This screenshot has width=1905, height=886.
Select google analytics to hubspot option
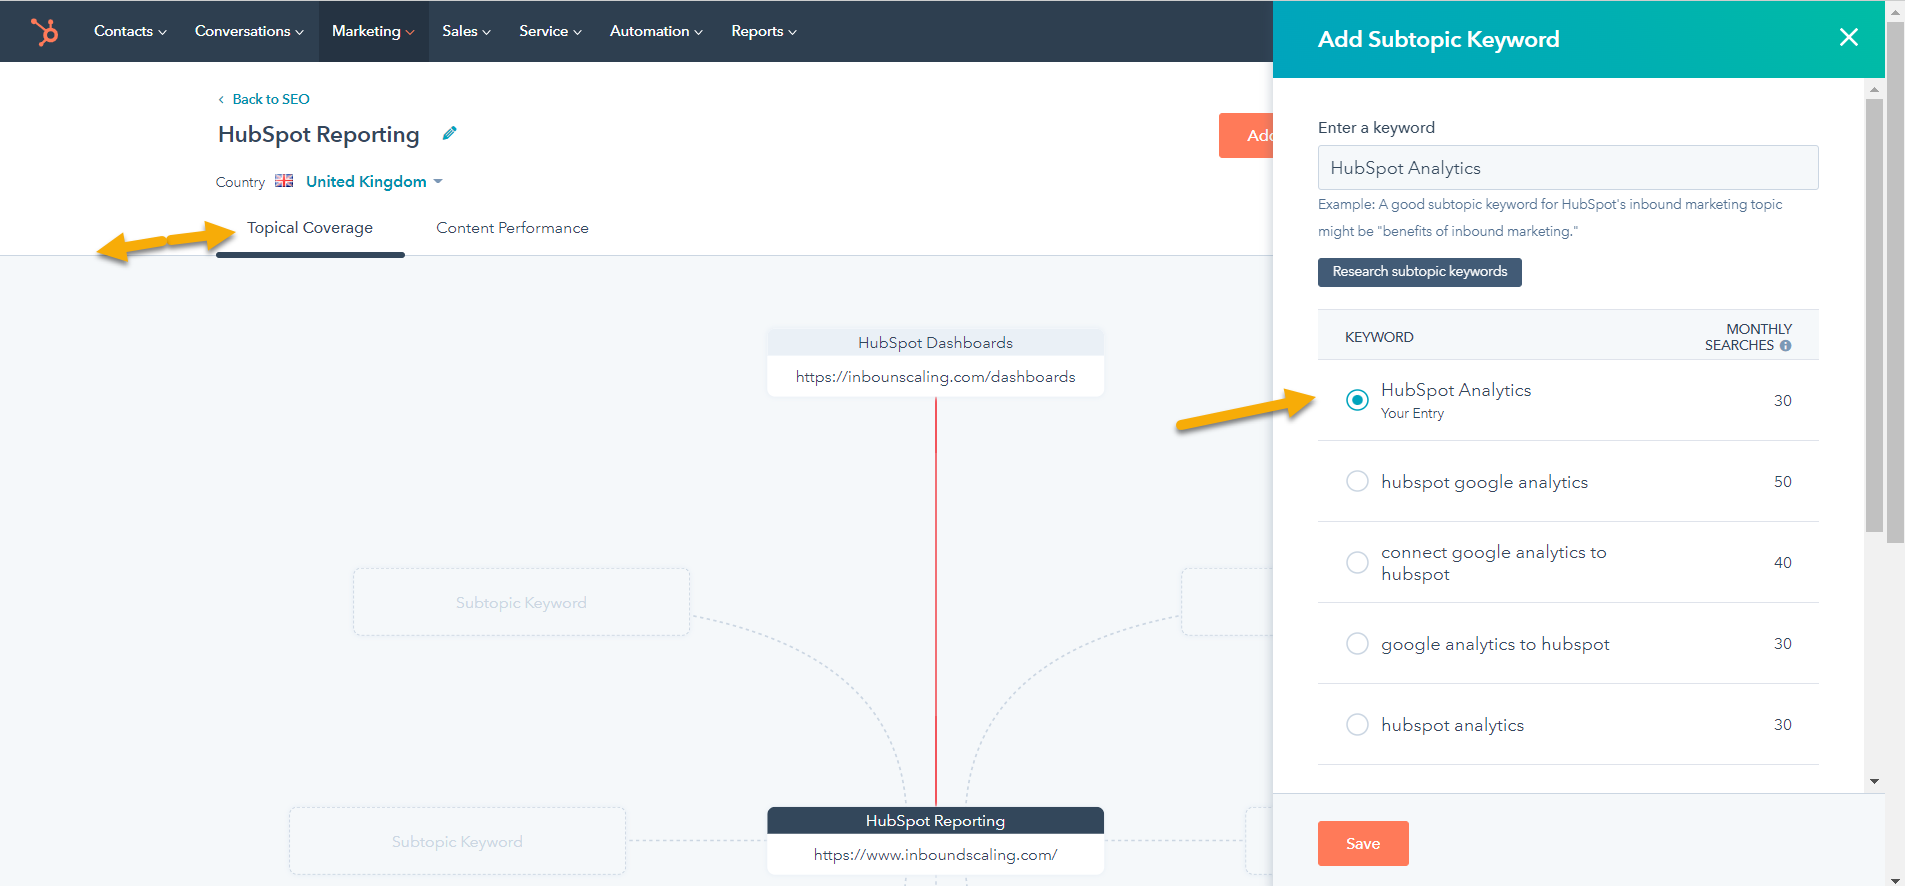click(x=1357, y=643)
